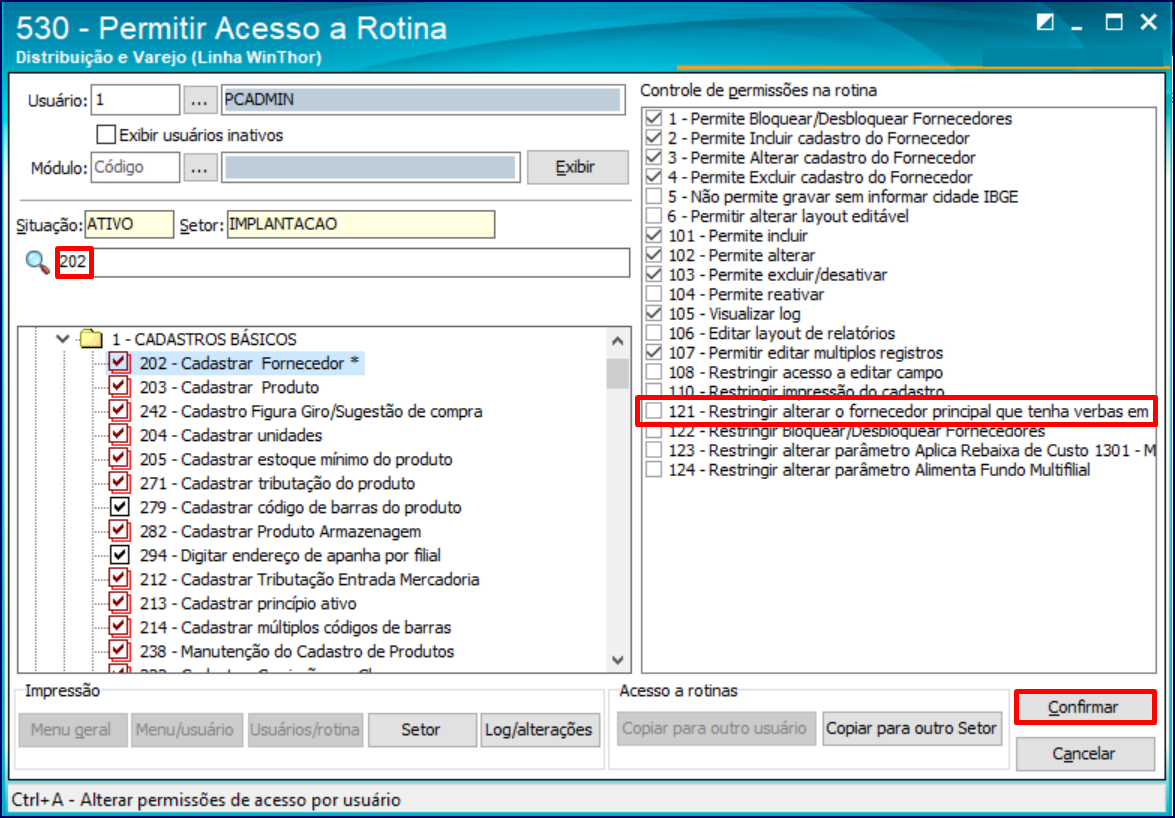The image size is (1175, 818).
Task: Click permission text 107 - editar multiplos registros
Action: (805, 352)
